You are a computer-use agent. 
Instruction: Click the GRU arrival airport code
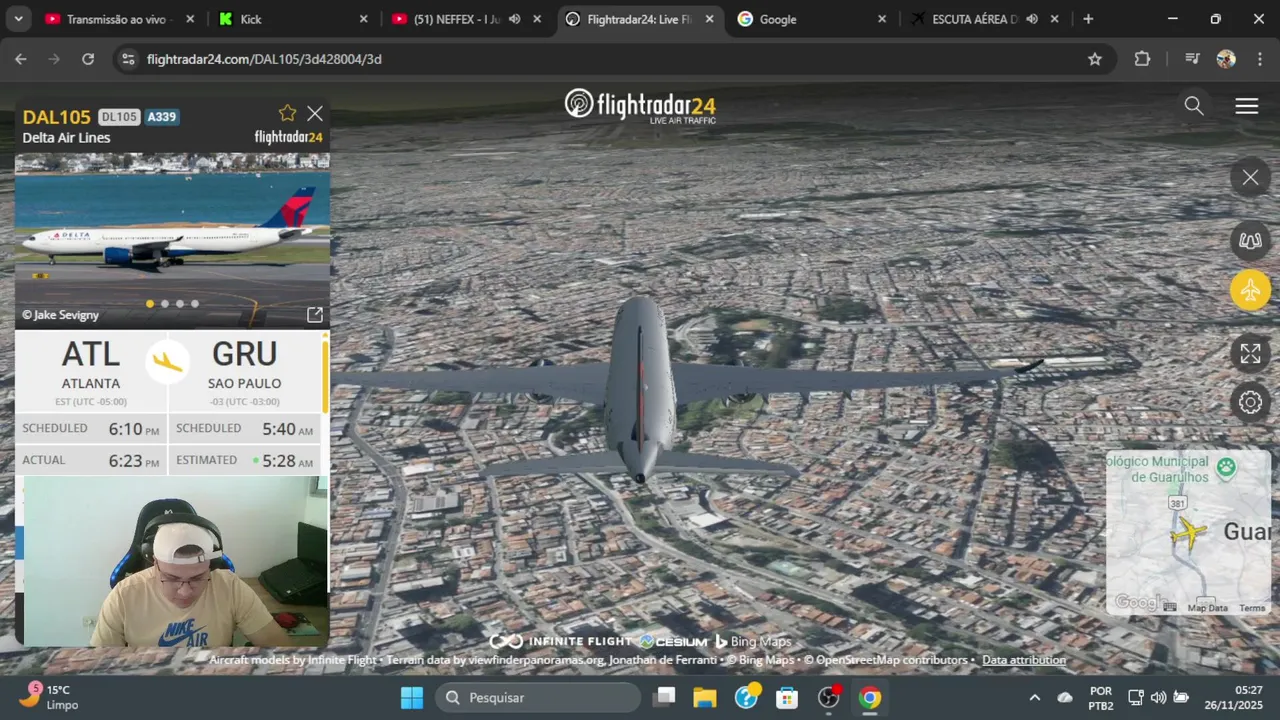click(244, 354)
